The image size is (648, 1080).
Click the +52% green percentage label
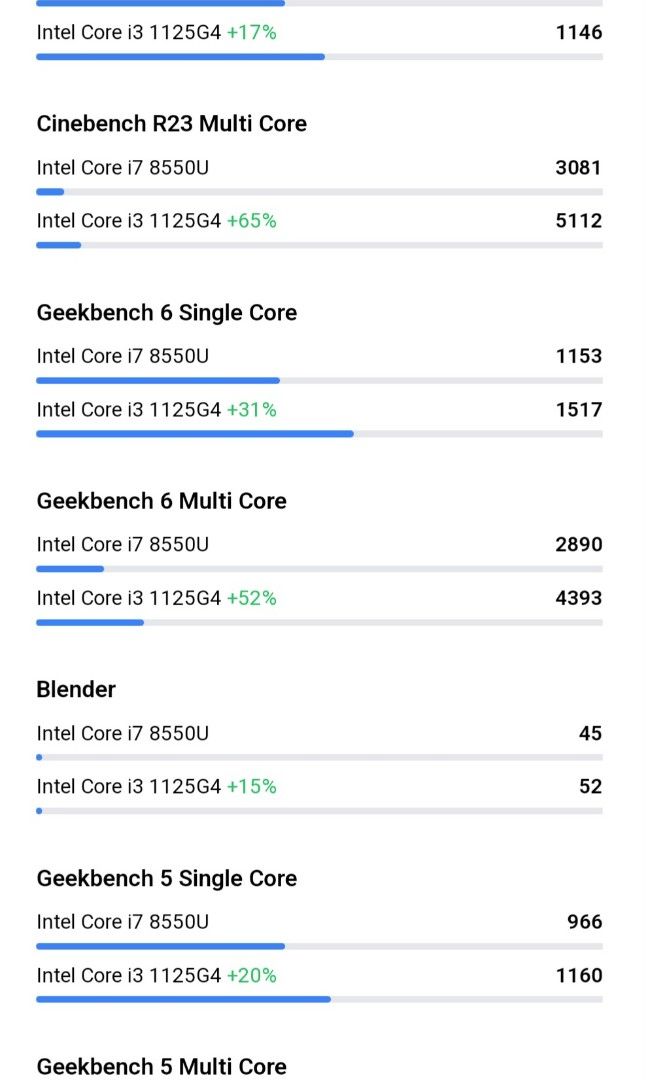coord(251,599)
